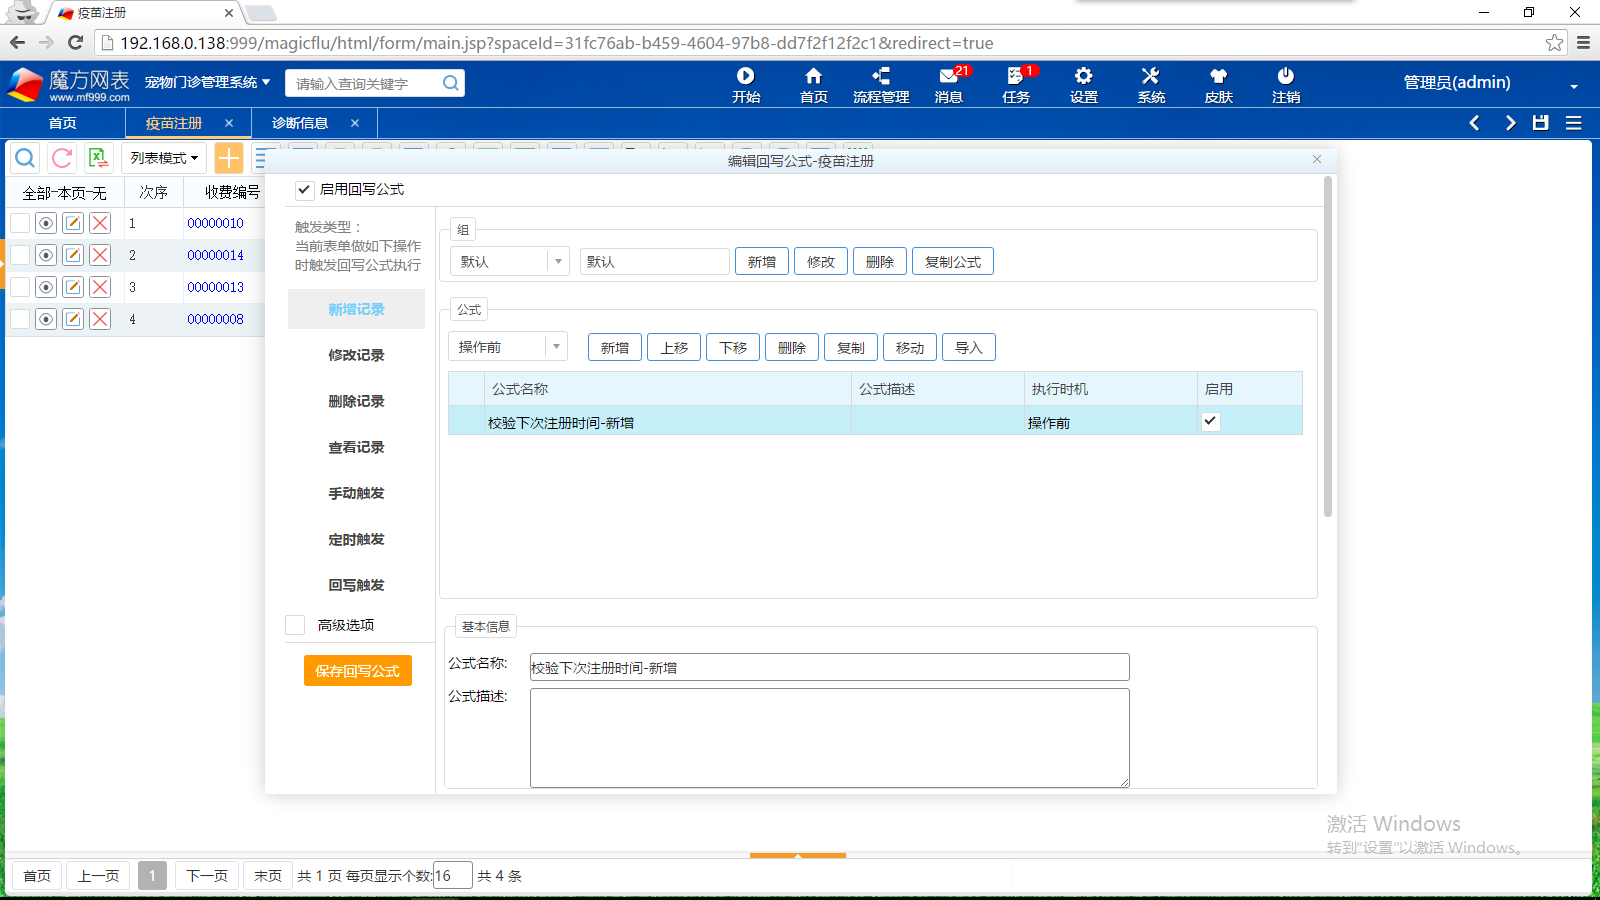Click the search magnifier in keyword box
Screen dimensions: 1600x900
click(451, 83)
